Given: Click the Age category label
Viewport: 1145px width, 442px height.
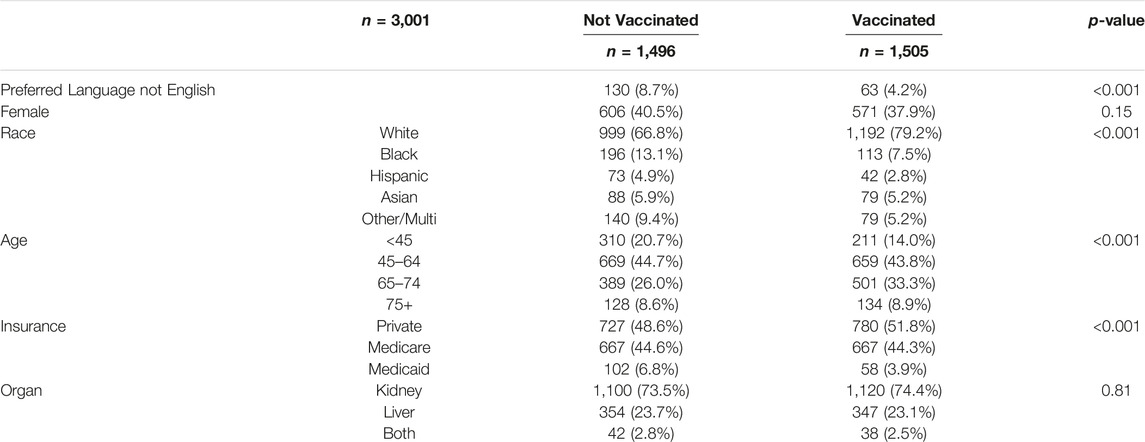Looking at the screenshot, I should [12, 240].
